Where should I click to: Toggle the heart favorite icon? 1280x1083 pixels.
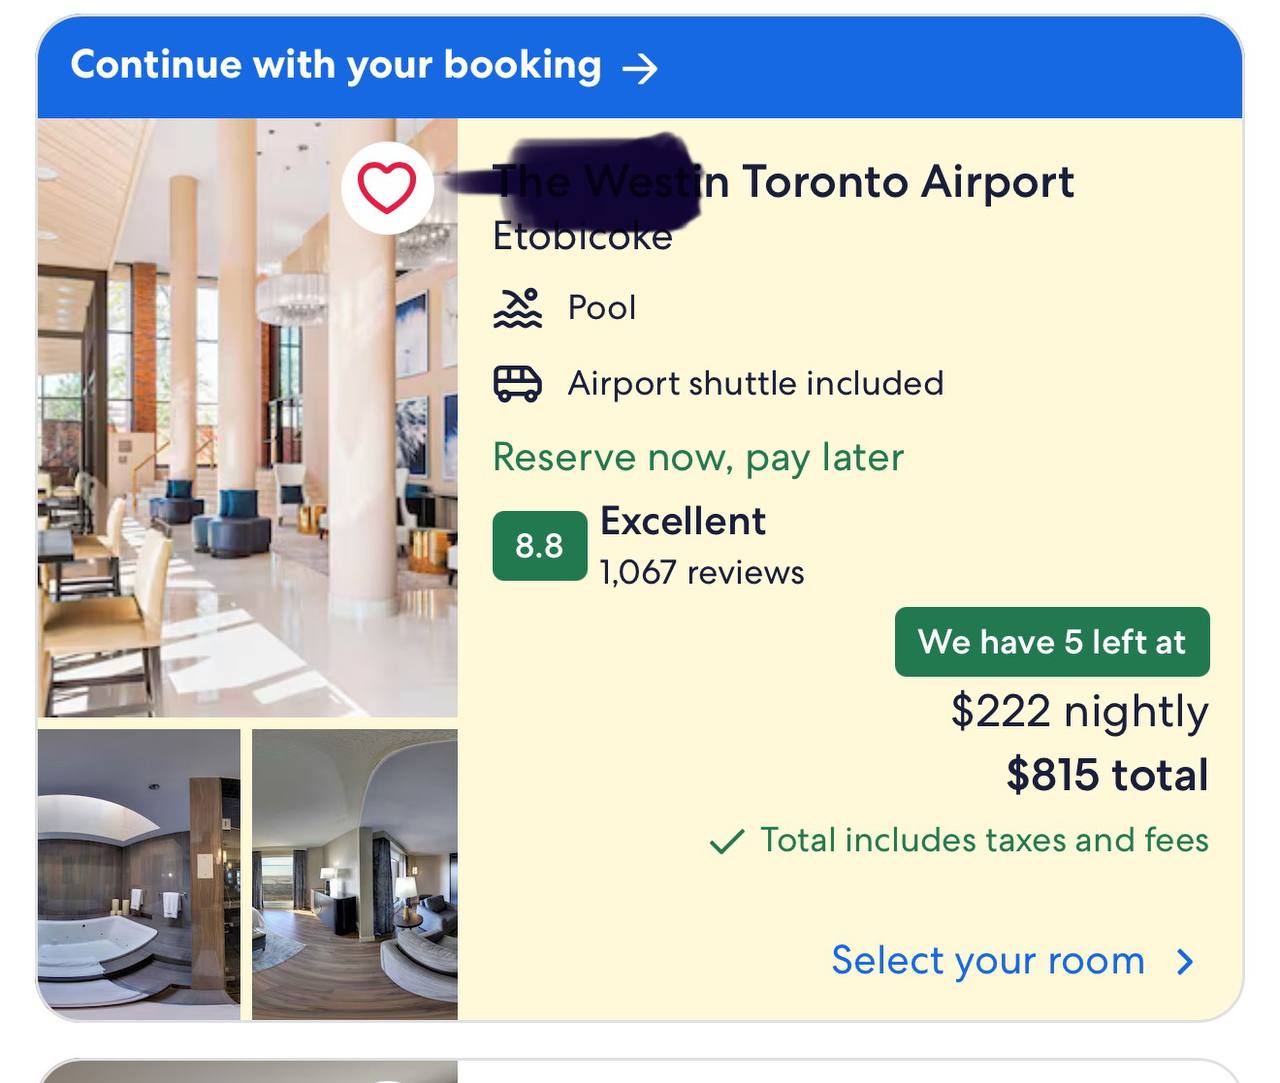coord(387,188)
